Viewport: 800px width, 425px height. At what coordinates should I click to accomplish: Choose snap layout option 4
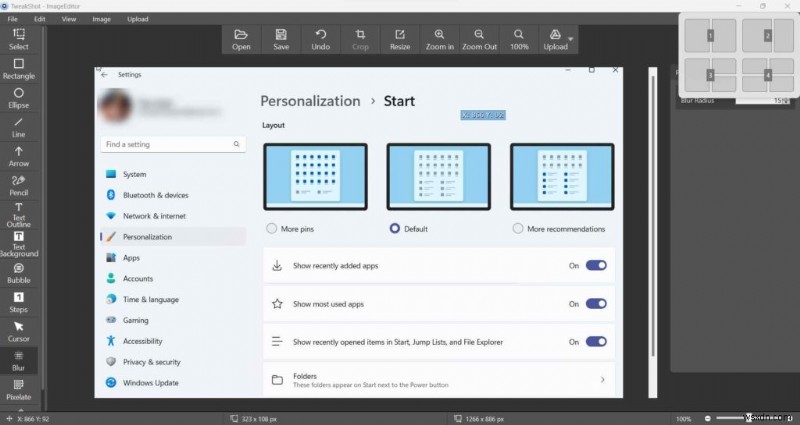coord(768,75)
